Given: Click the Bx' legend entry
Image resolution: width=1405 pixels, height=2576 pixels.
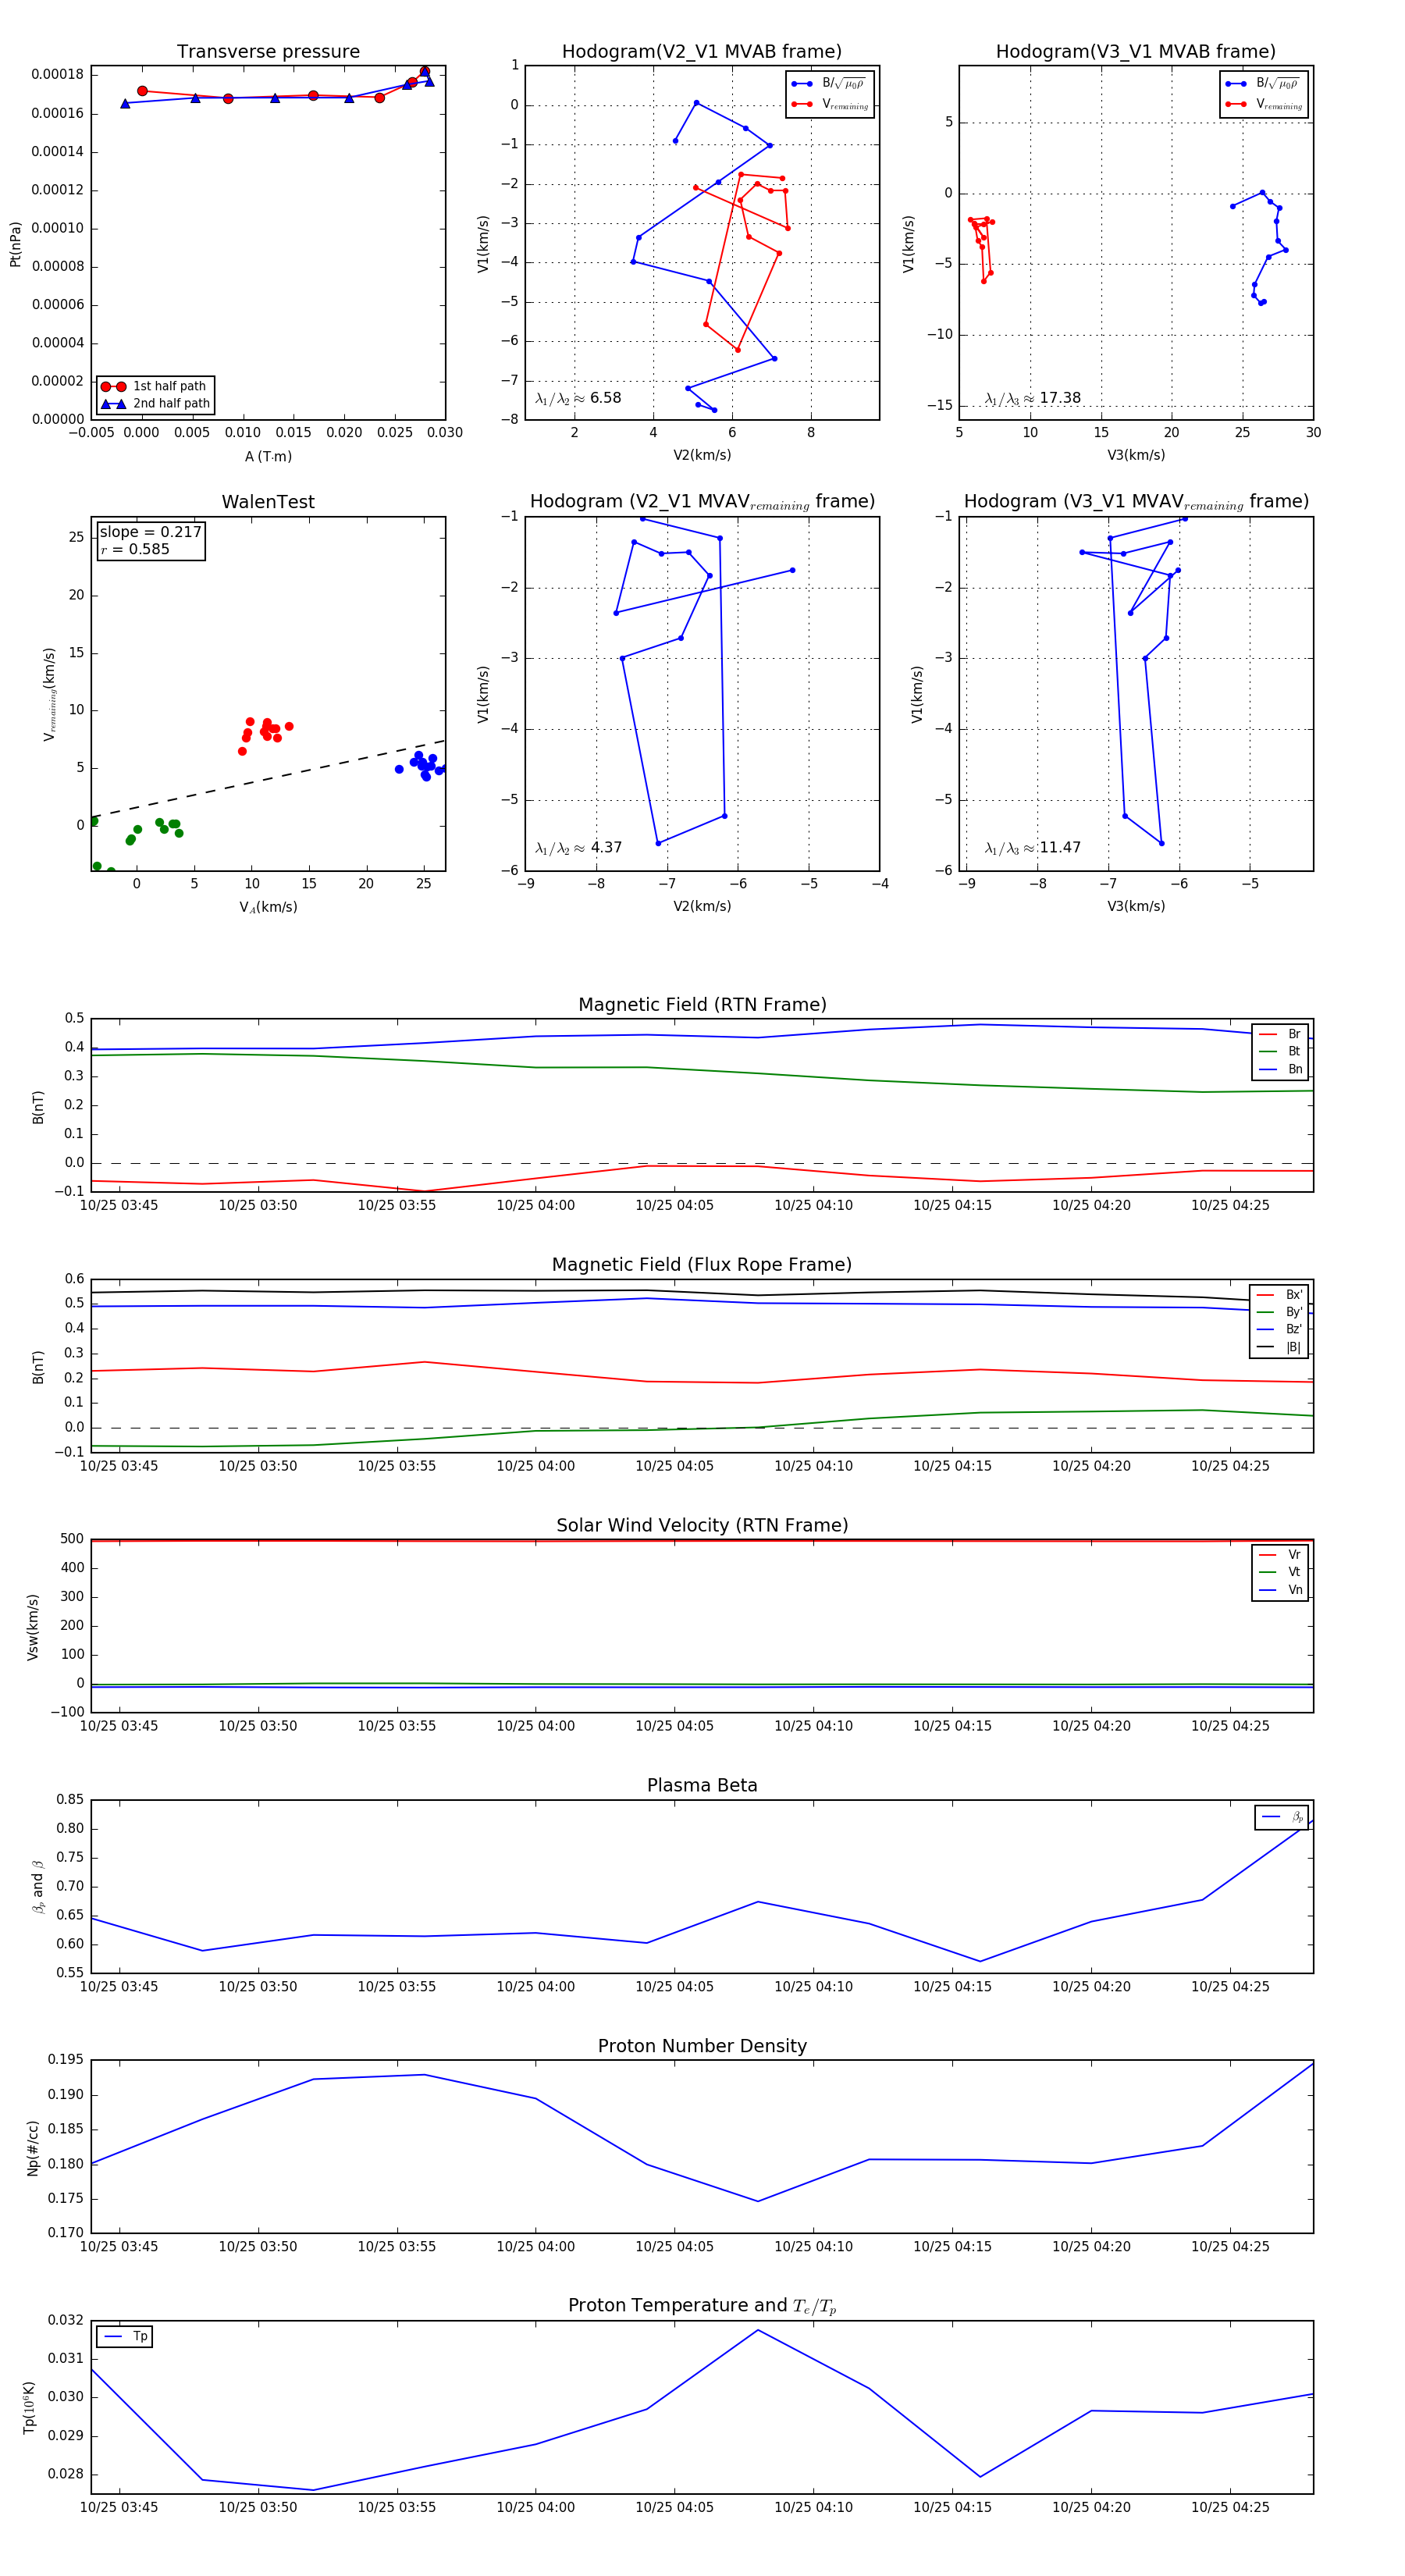Looking at the screenshot, I should tap(1280, 1295).
